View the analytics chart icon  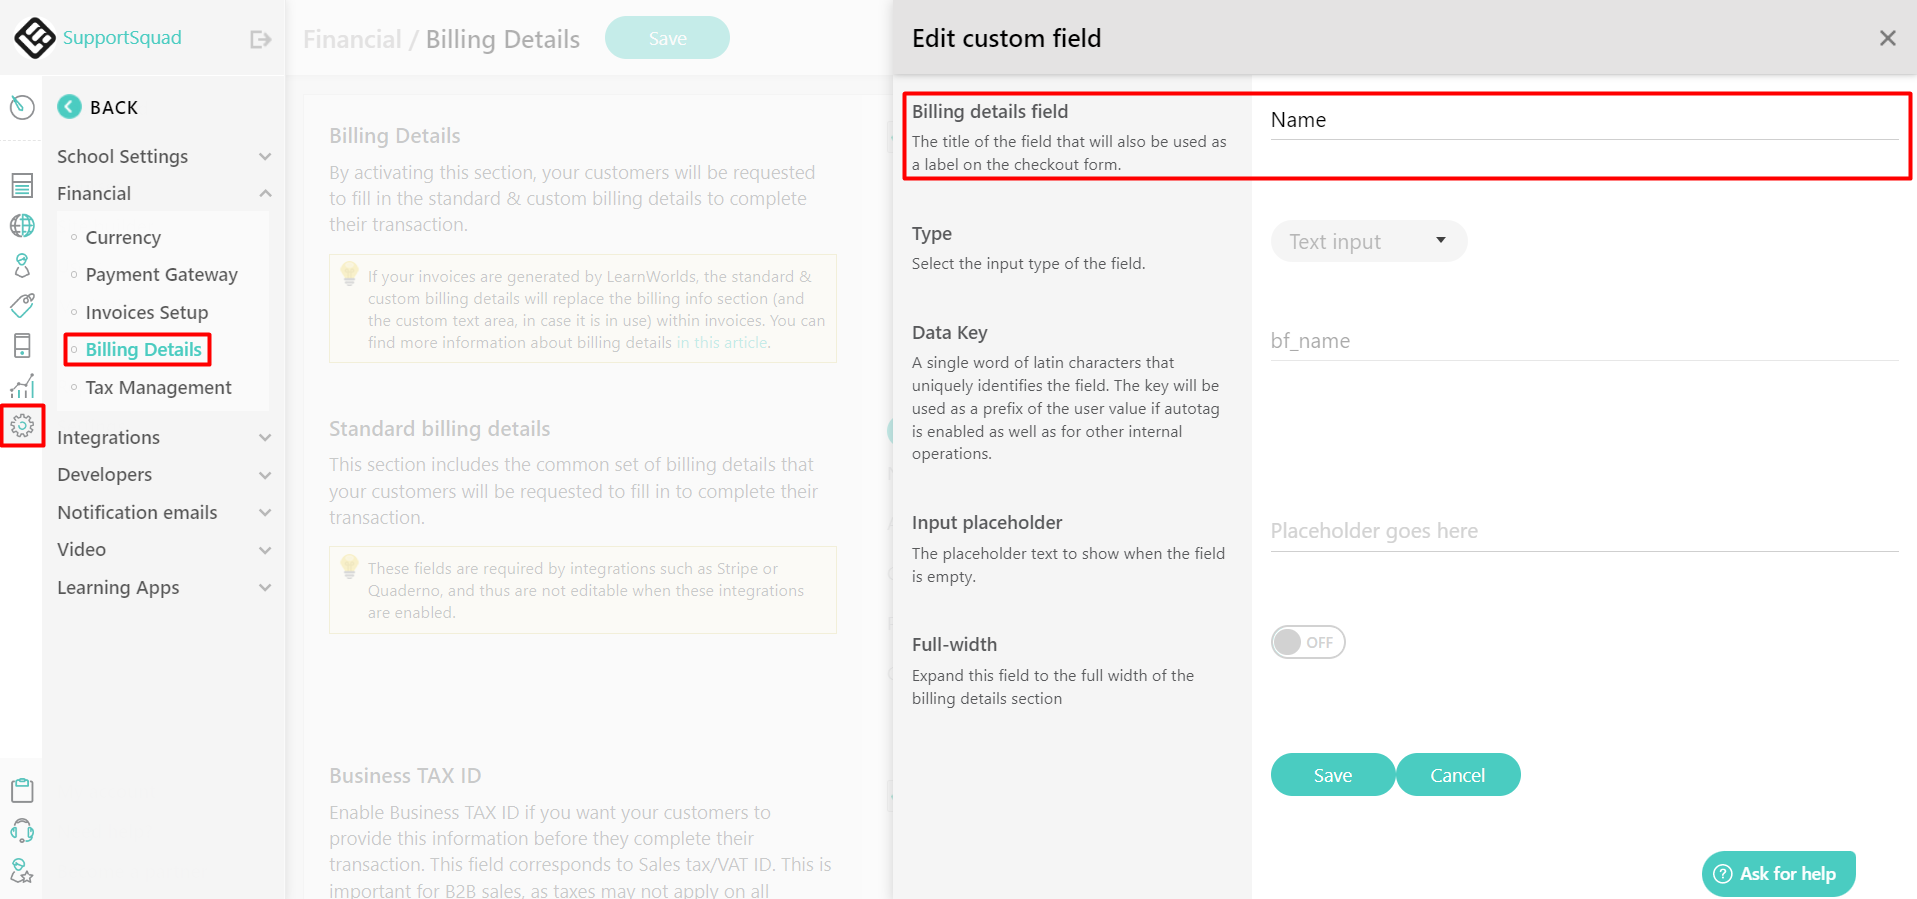(22, 385)
